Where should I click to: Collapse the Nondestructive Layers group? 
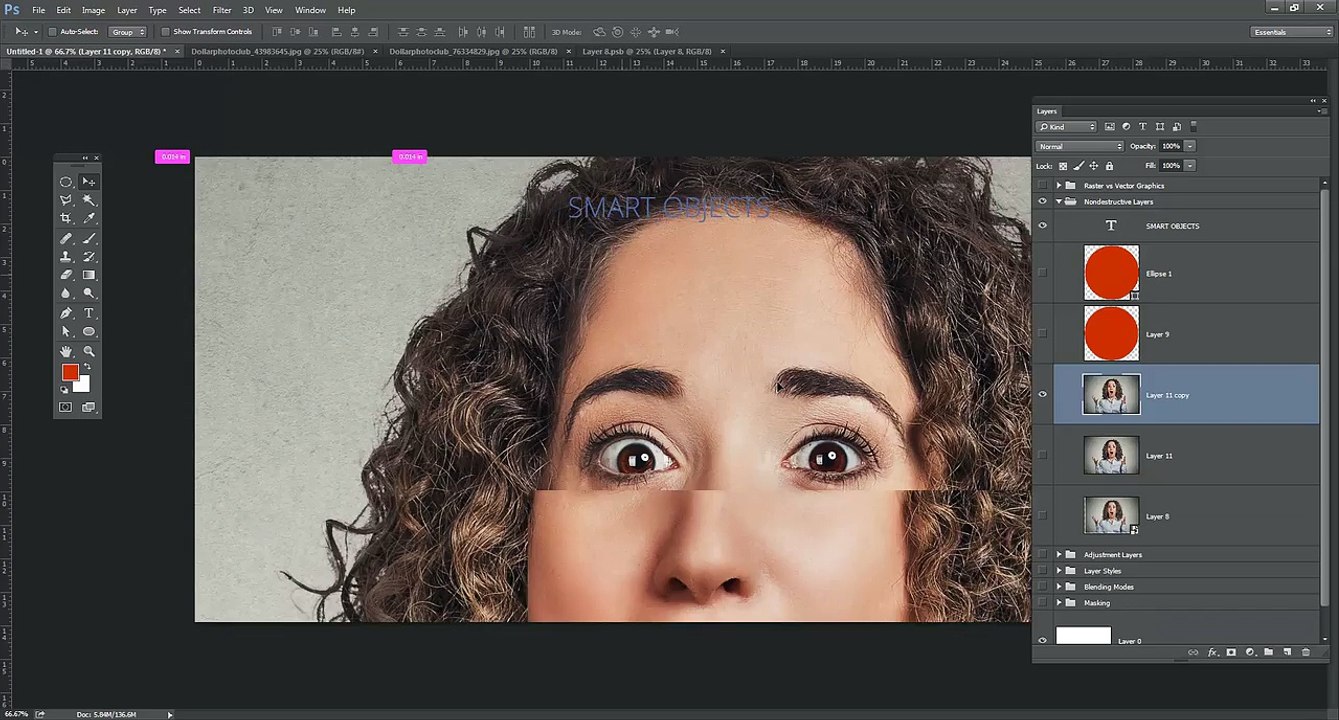coord(1059,202)
